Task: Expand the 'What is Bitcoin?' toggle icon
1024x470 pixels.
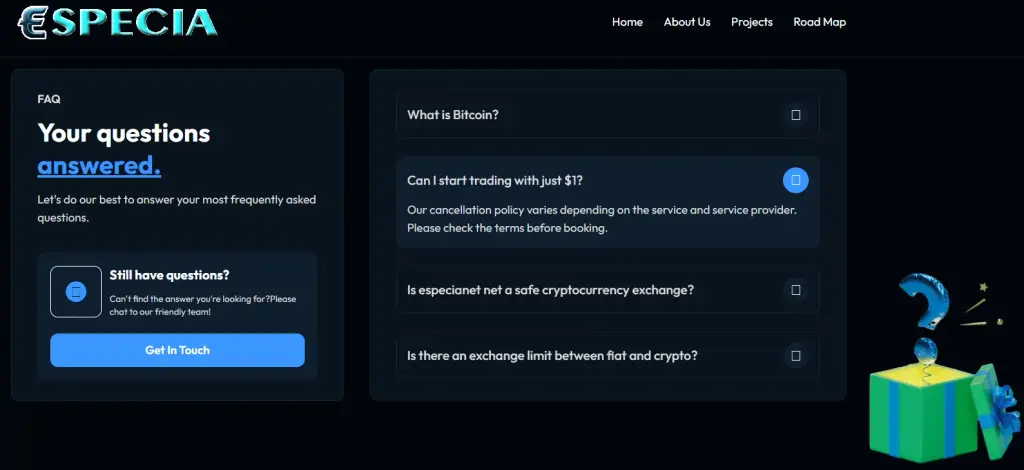Action: tap(795, 115)
